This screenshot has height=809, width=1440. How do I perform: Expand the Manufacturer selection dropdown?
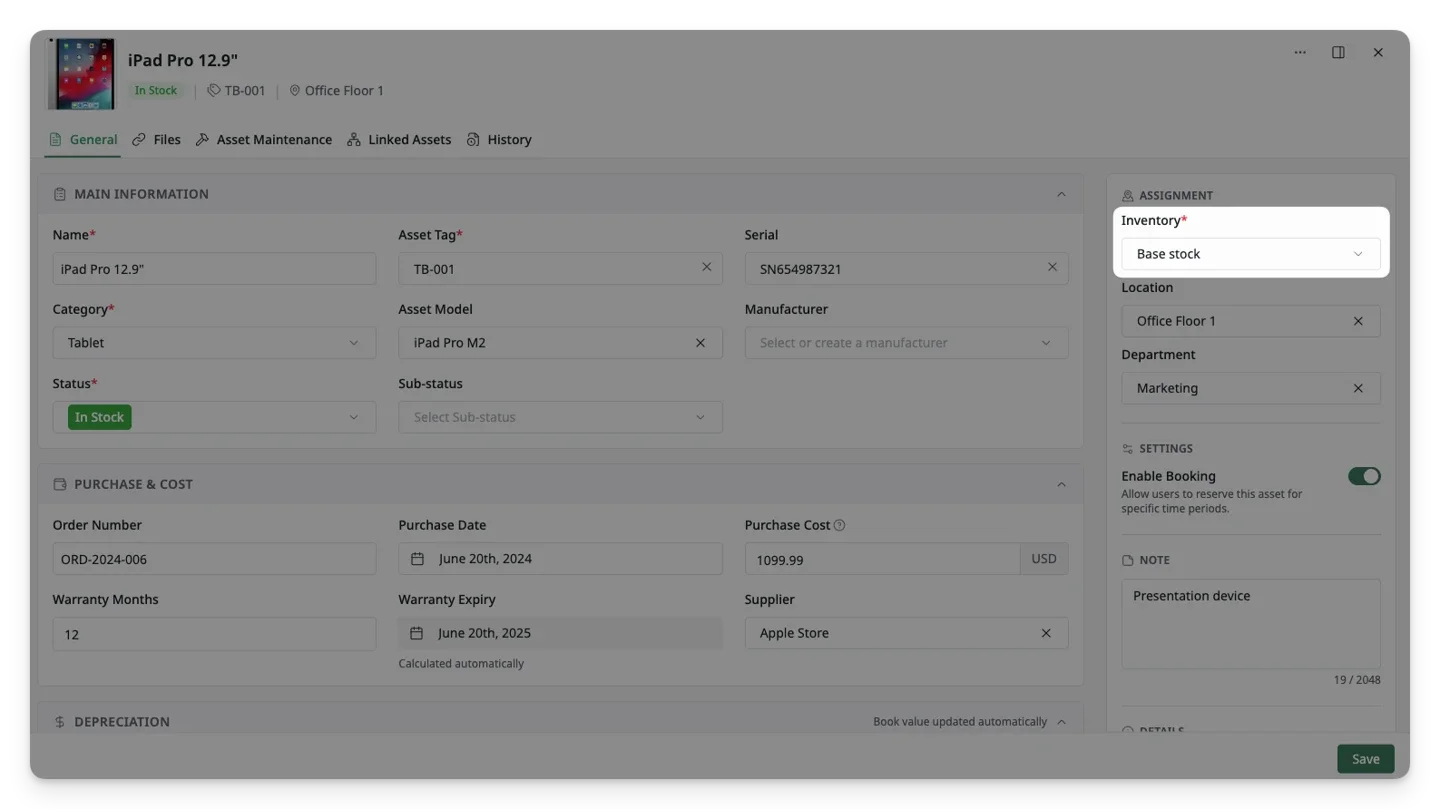(906, 343)
